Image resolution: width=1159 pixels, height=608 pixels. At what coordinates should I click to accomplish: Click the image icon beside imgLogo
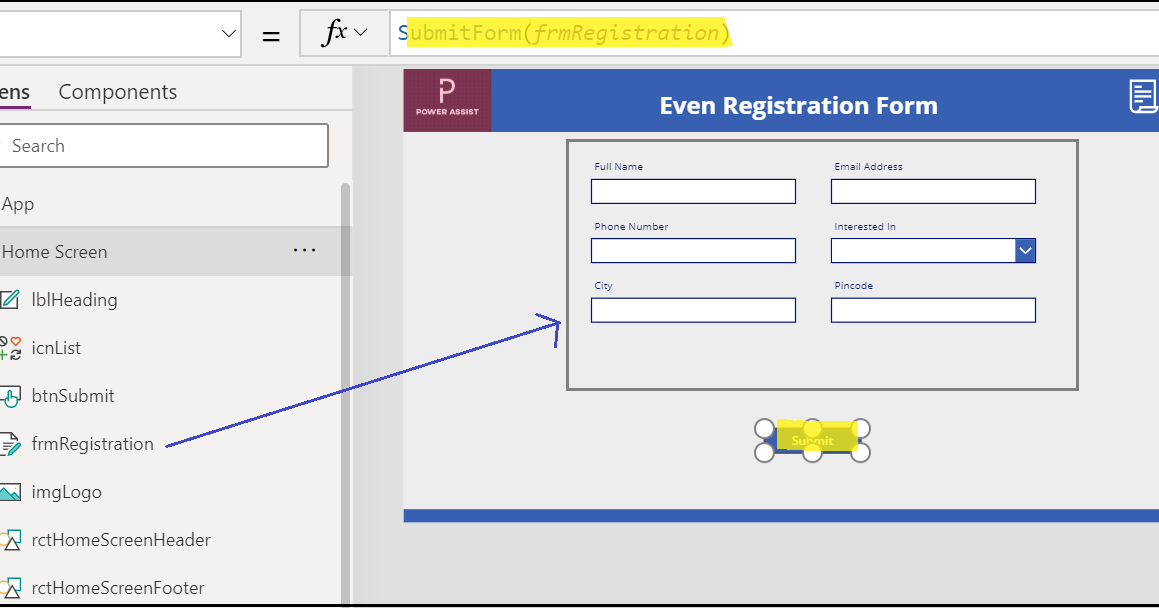[x=11, y=491]
